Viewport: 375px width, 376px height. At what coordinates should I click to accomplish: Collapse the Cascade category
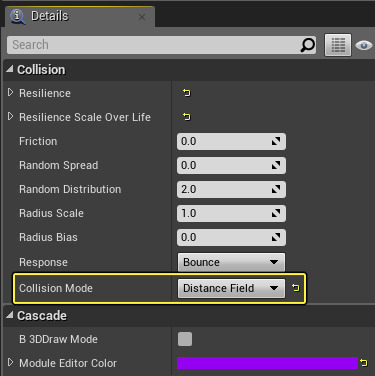point(10,315)
